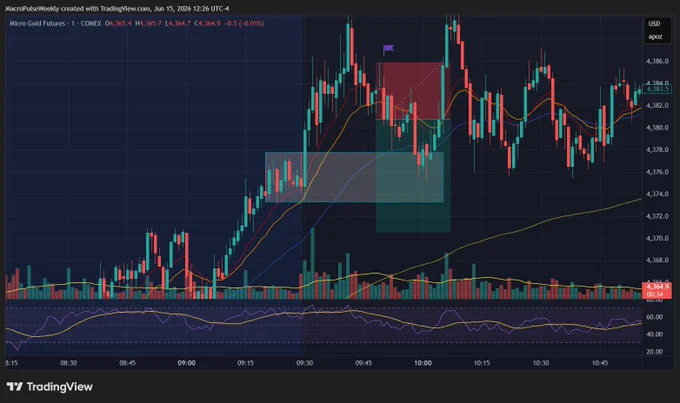This screenshot has height=403, width=680.
Task: Click the 60.00 RSI scale label
Action: point(654,317)
